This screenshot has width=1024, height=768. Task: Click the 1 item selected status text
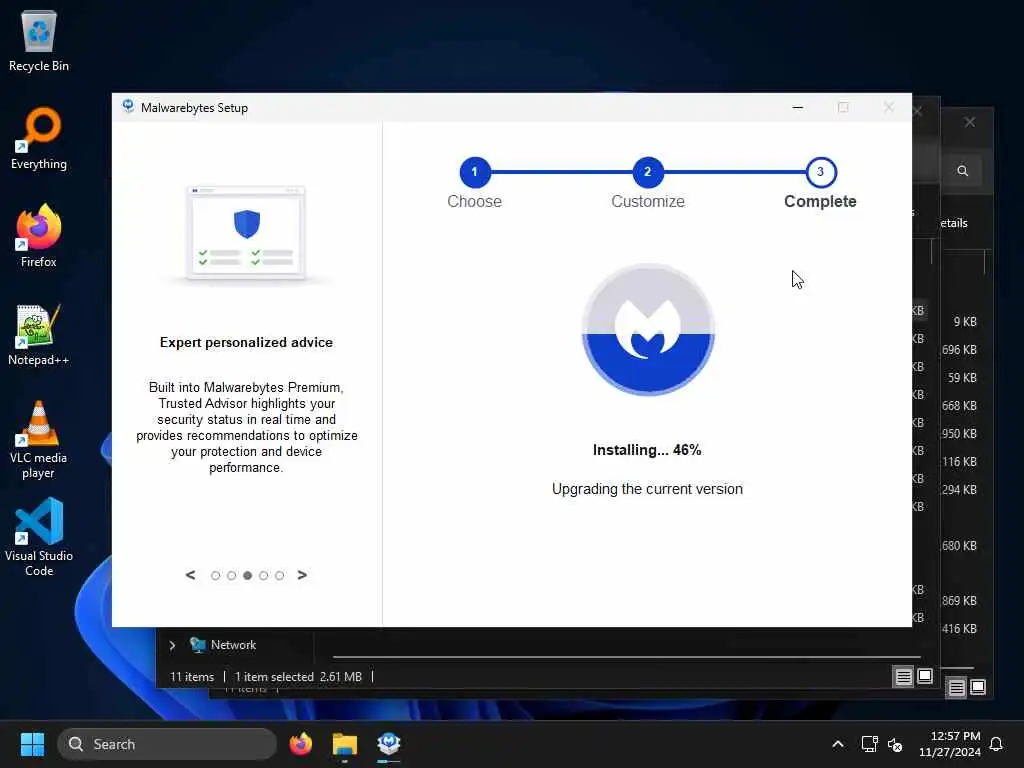(x=274, y=677)
